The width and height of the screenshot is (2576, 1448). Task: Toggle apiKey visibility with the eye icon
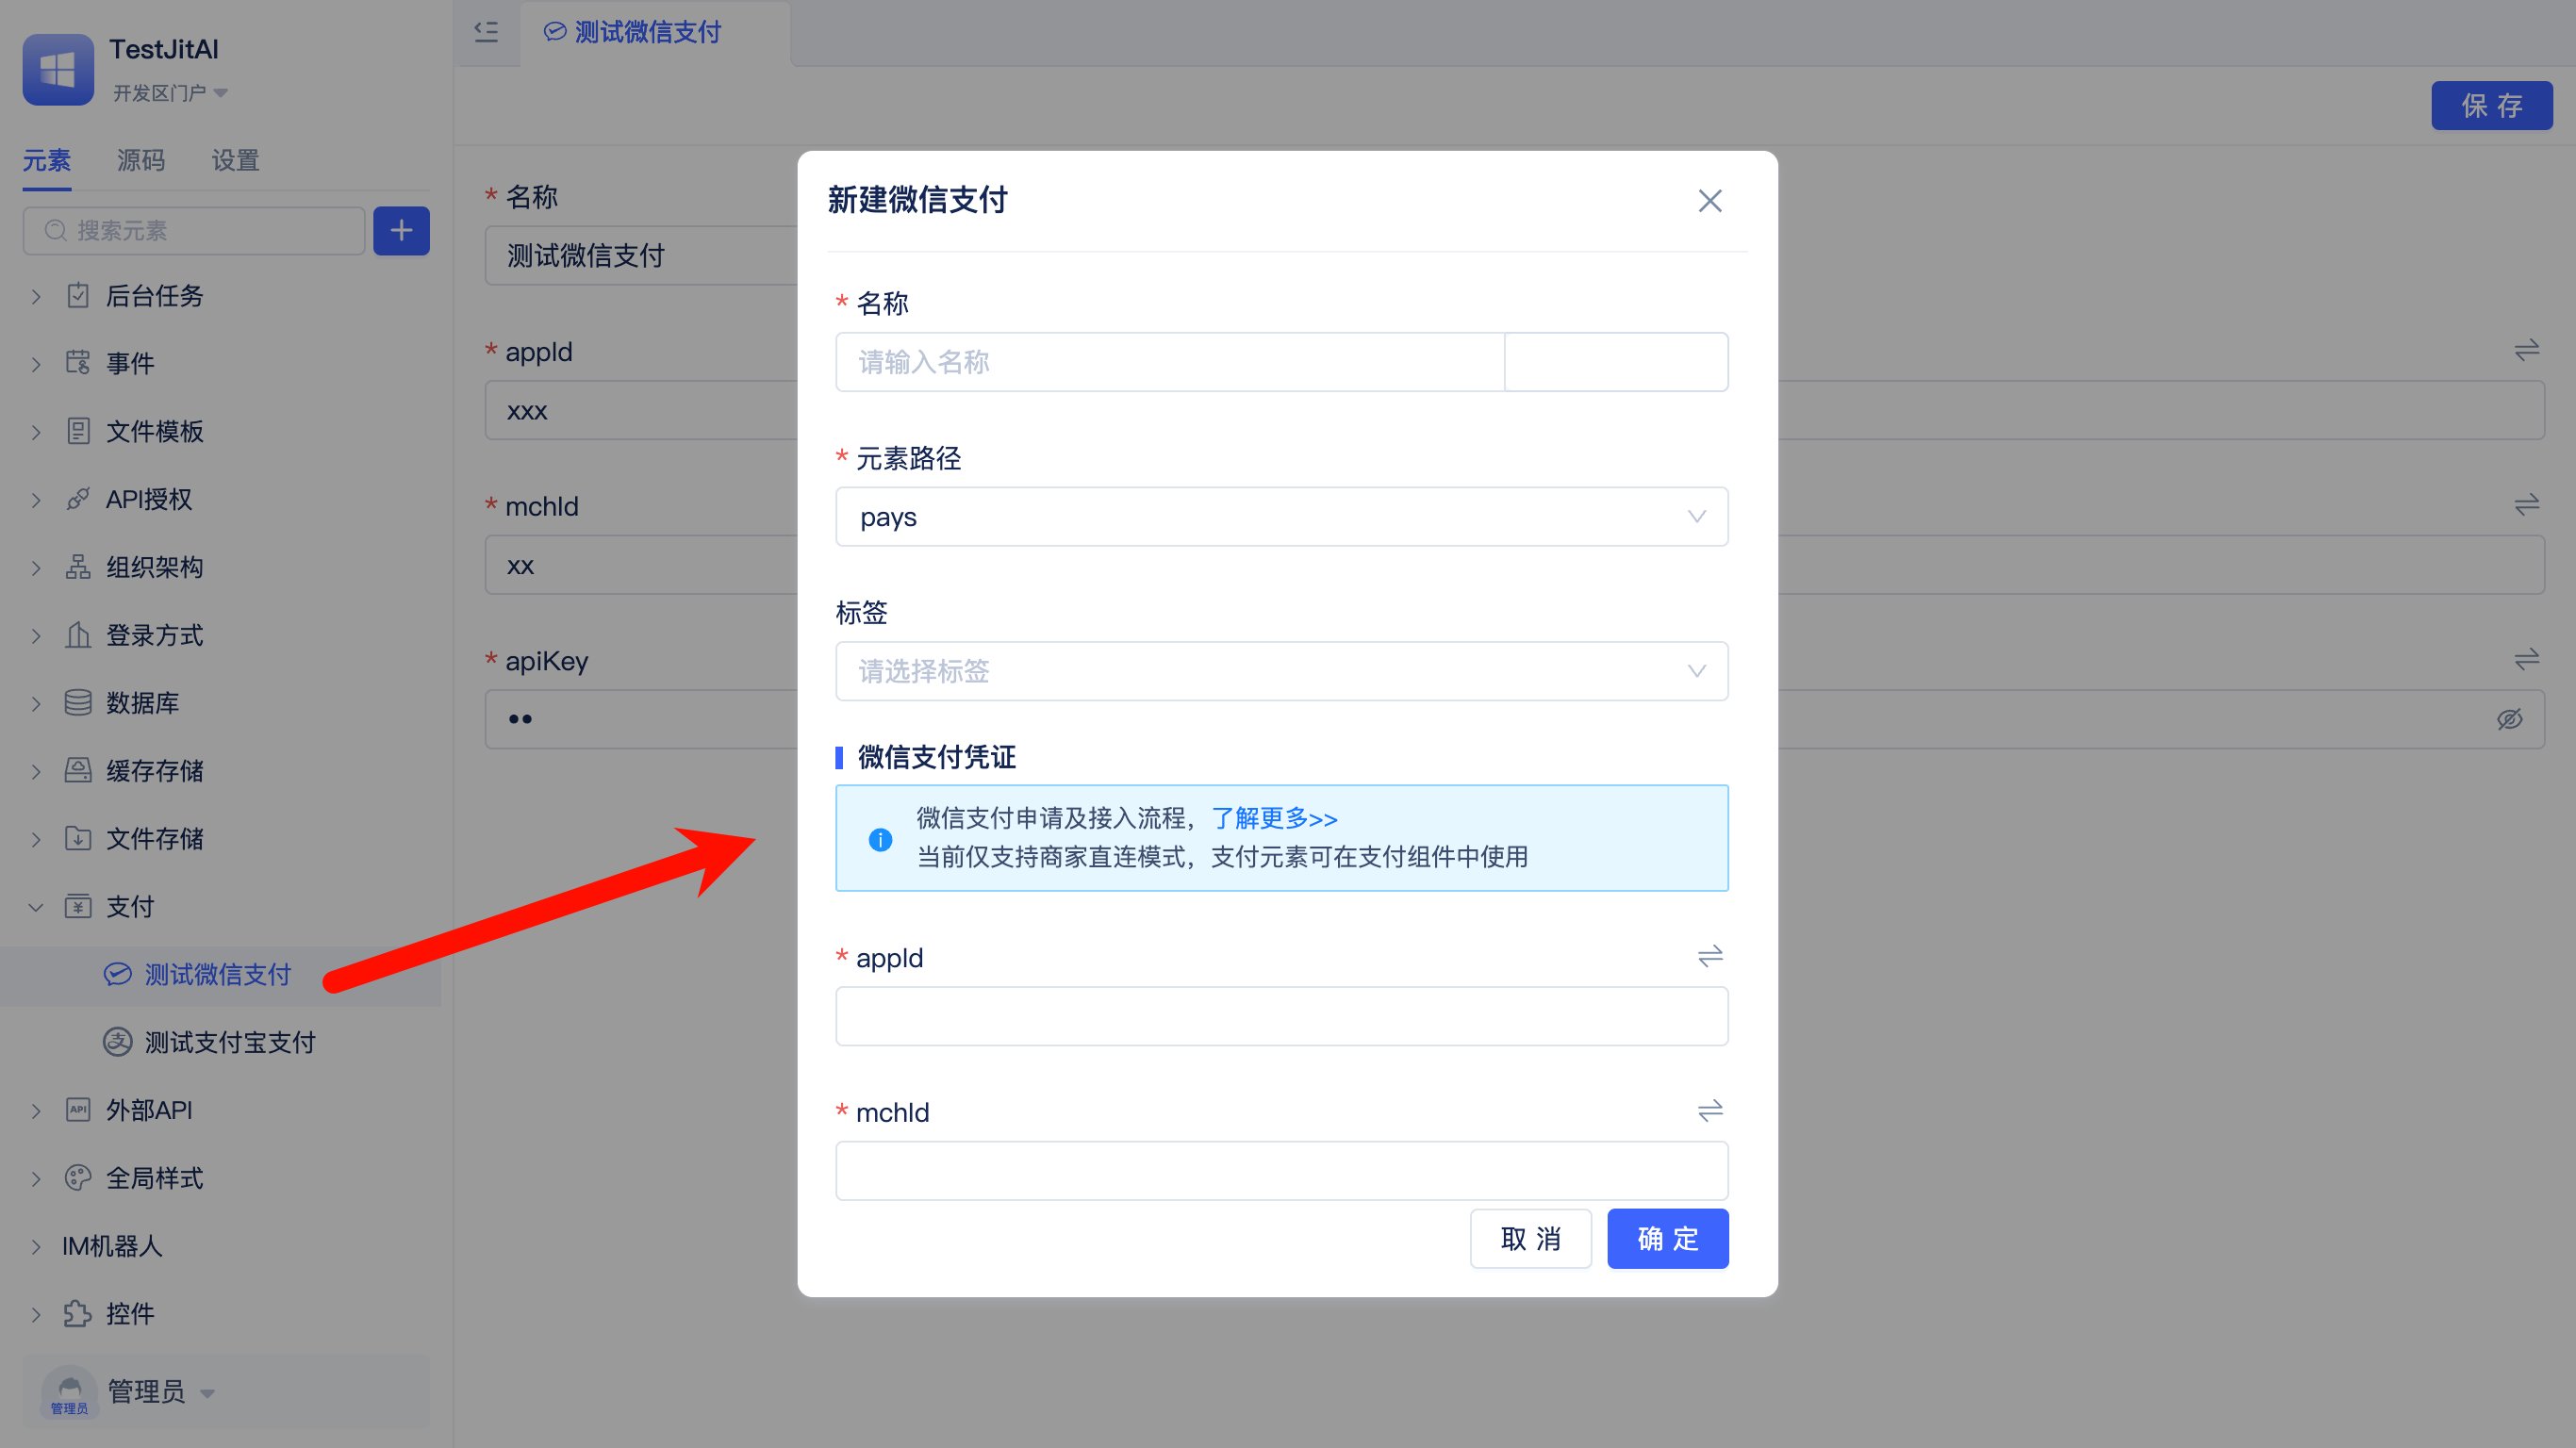click(x=2509, y=719)
